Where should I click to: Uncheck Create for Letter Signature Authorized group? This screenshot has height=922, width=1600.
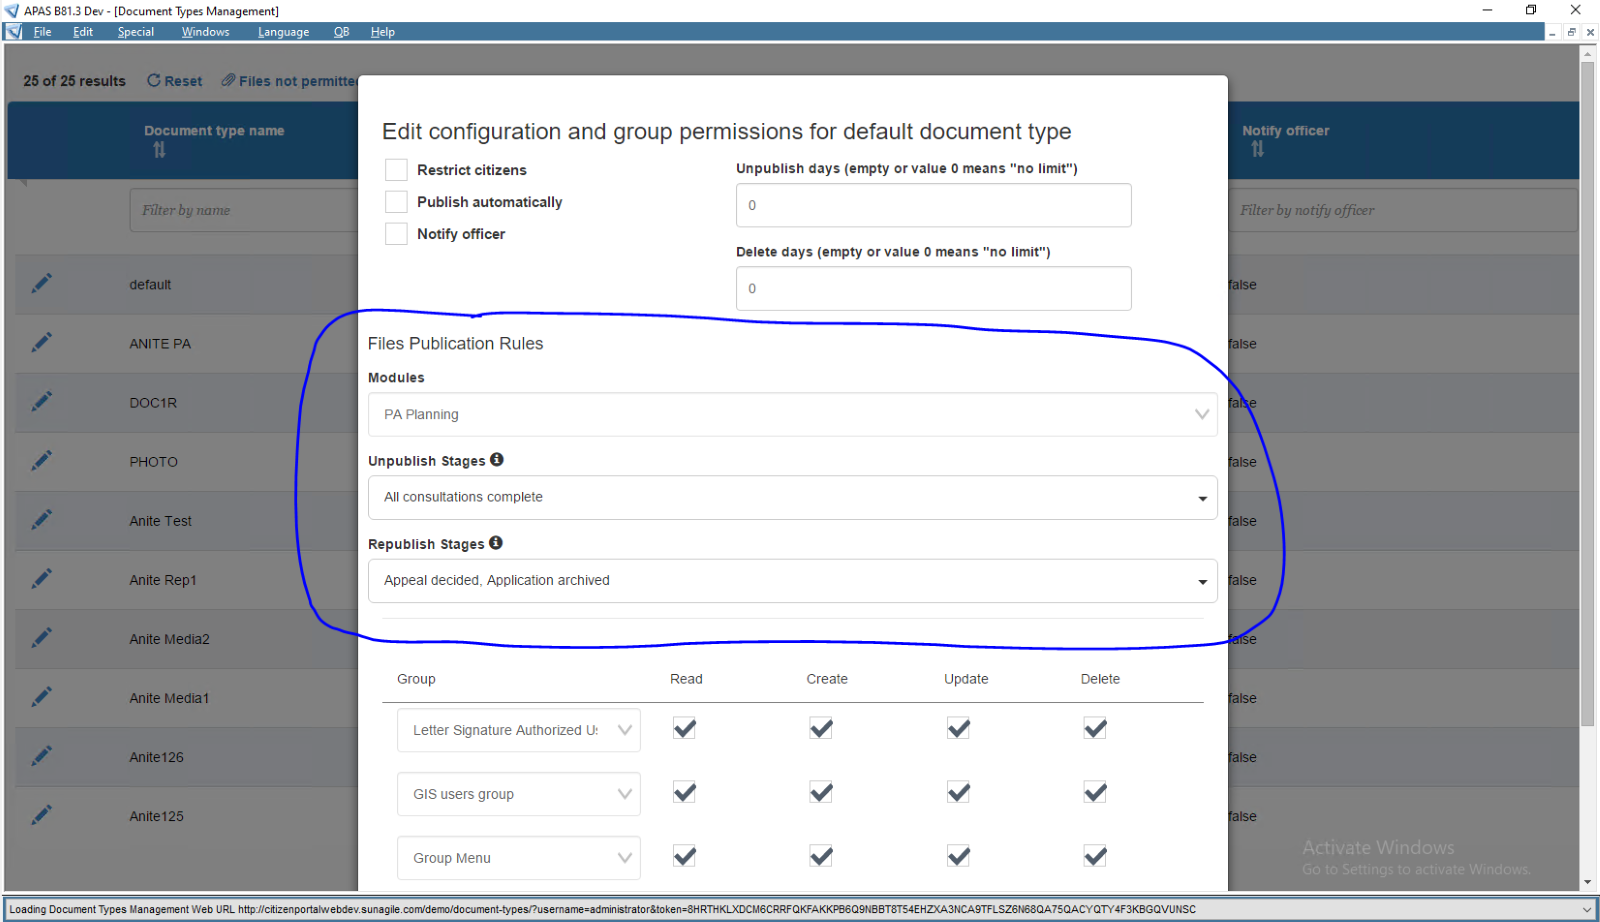coord(821,729)
